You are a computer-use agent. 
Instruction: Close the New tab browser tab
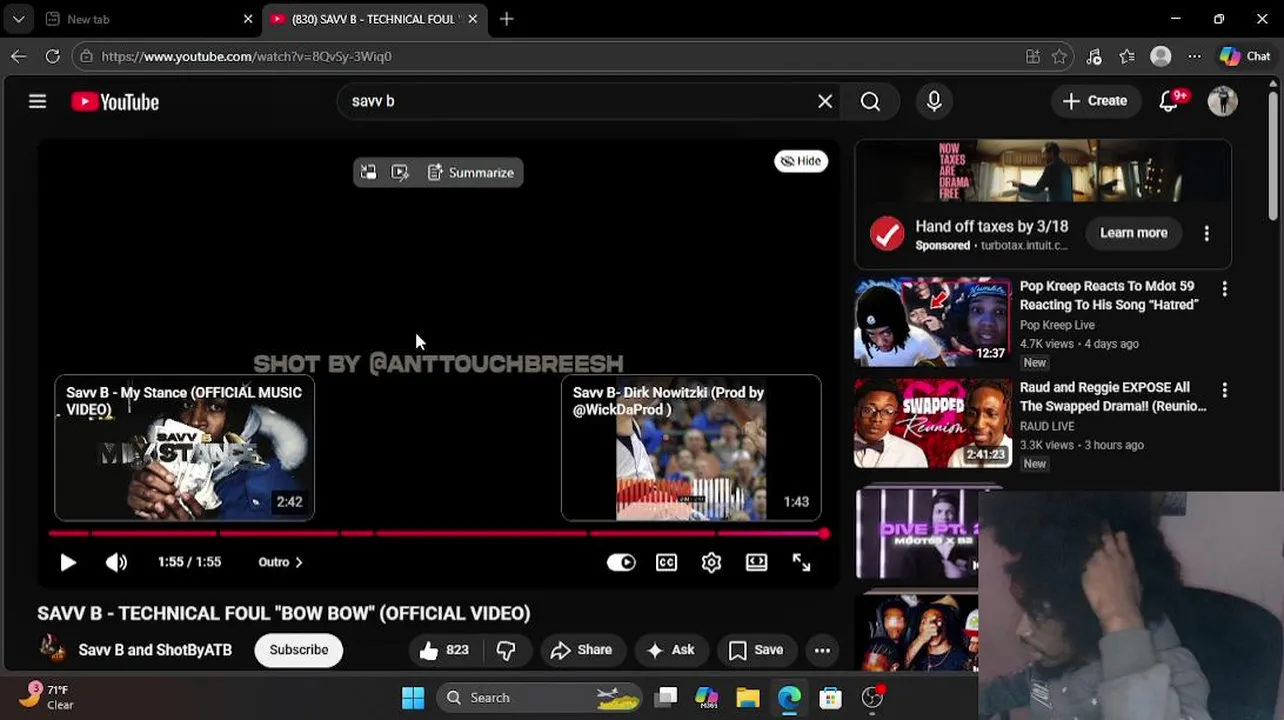[248, 19]
